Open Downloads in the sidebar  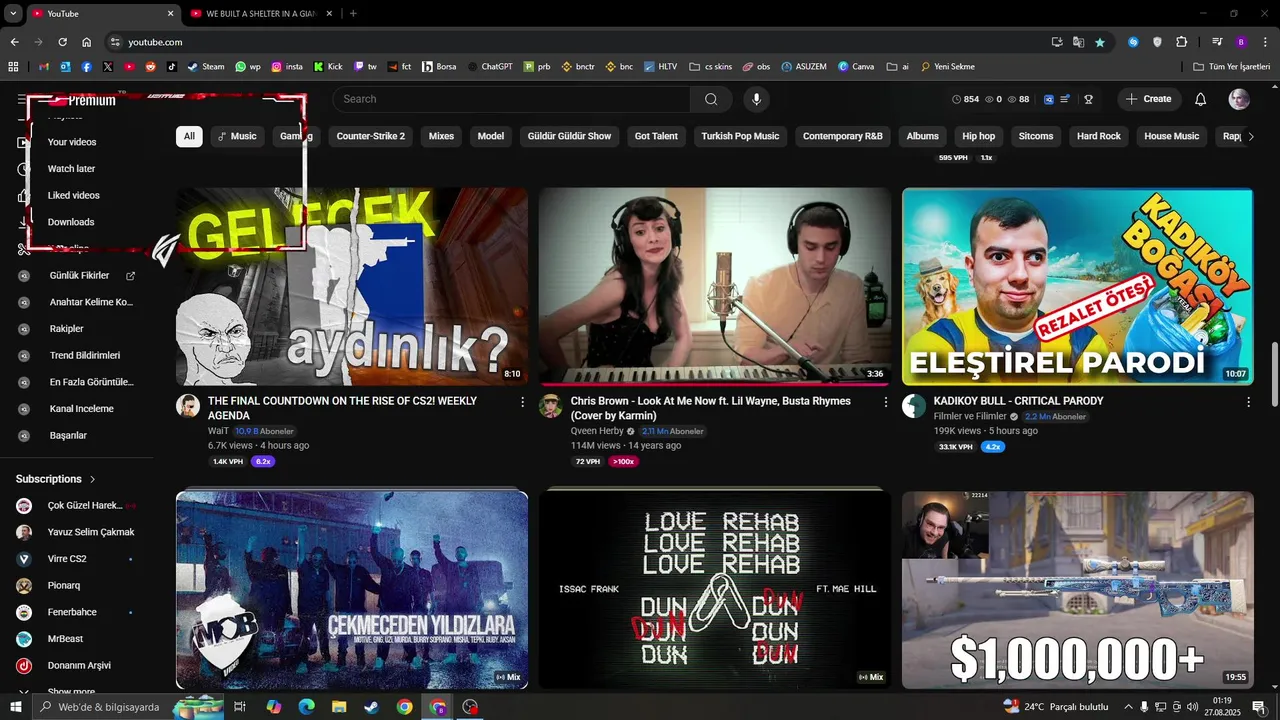(x=71, y=222)
